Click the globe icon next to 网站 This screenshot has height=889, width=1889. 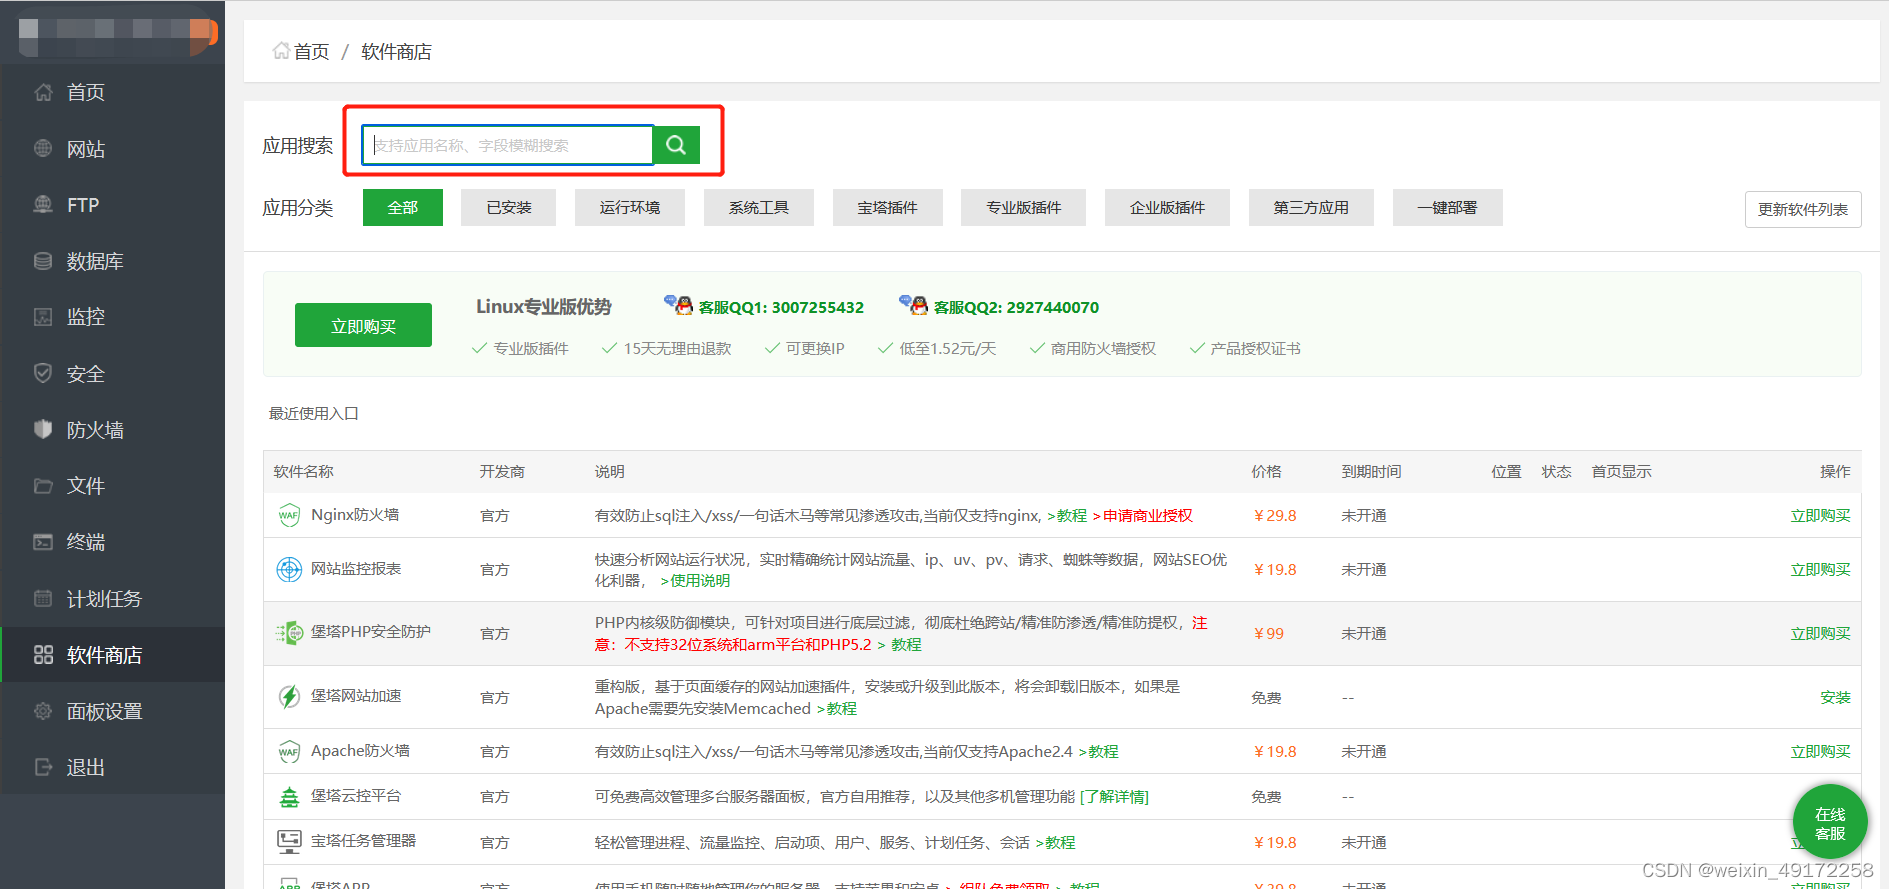(x=43, y=148)
